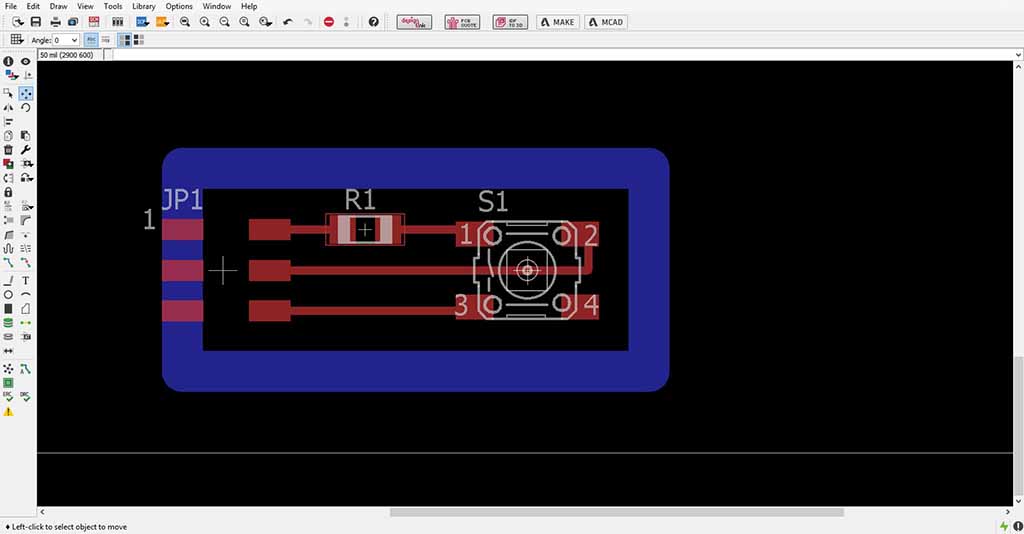
Task: Click the Save floppy disk icon
Action: [36, 22]
